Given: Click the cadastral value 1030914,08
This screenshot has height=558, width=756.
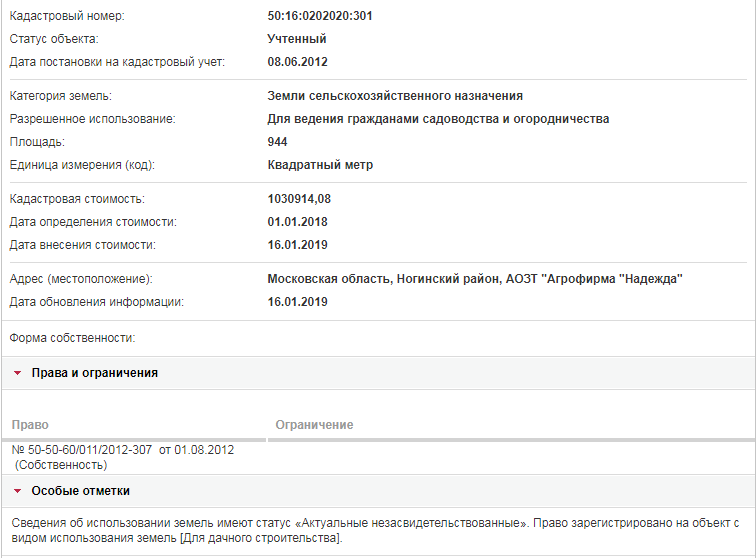Looking at the screenshot, I should pyautogui.click(x=299, y=199).
